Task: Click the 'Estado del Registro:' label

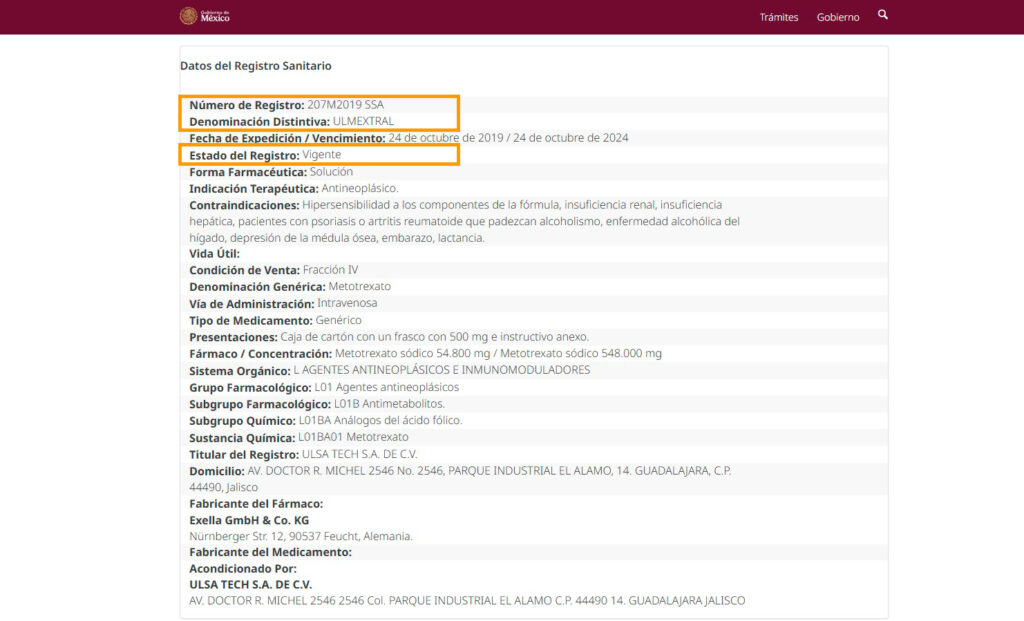Action: pyautogui.click(x=244, y=155)
